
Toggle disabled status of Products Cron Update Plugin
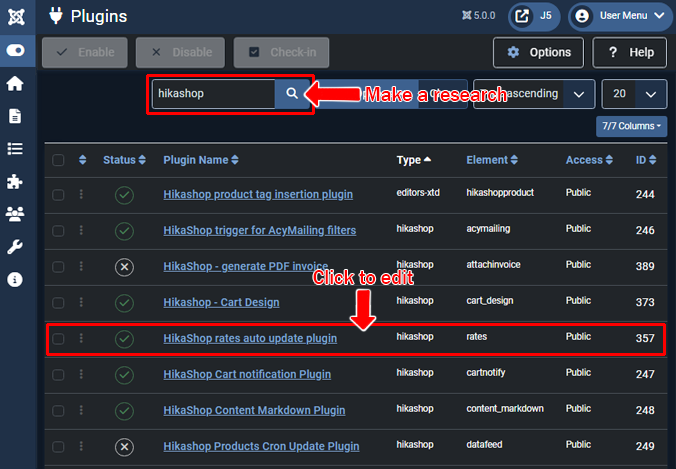click(x=124, y=447)
